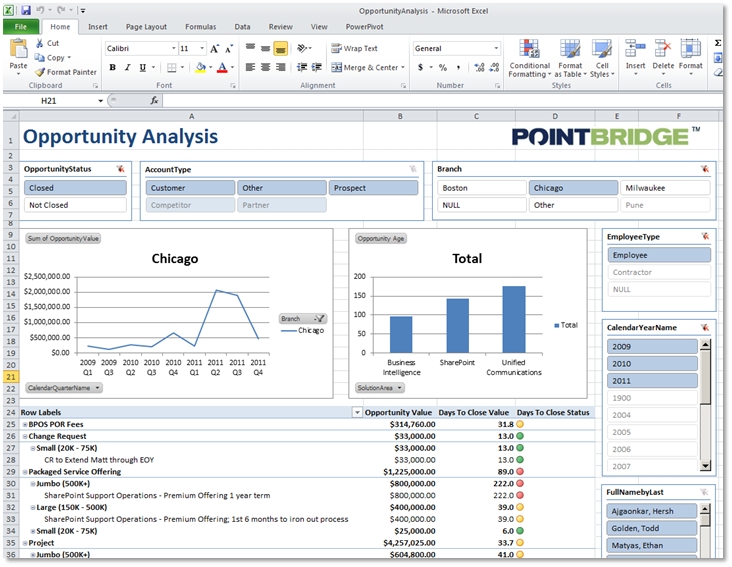The width and height of the screenshot is (732, 567).
Task: Click the Orientation text rotation icon
Action: [302, 48]
